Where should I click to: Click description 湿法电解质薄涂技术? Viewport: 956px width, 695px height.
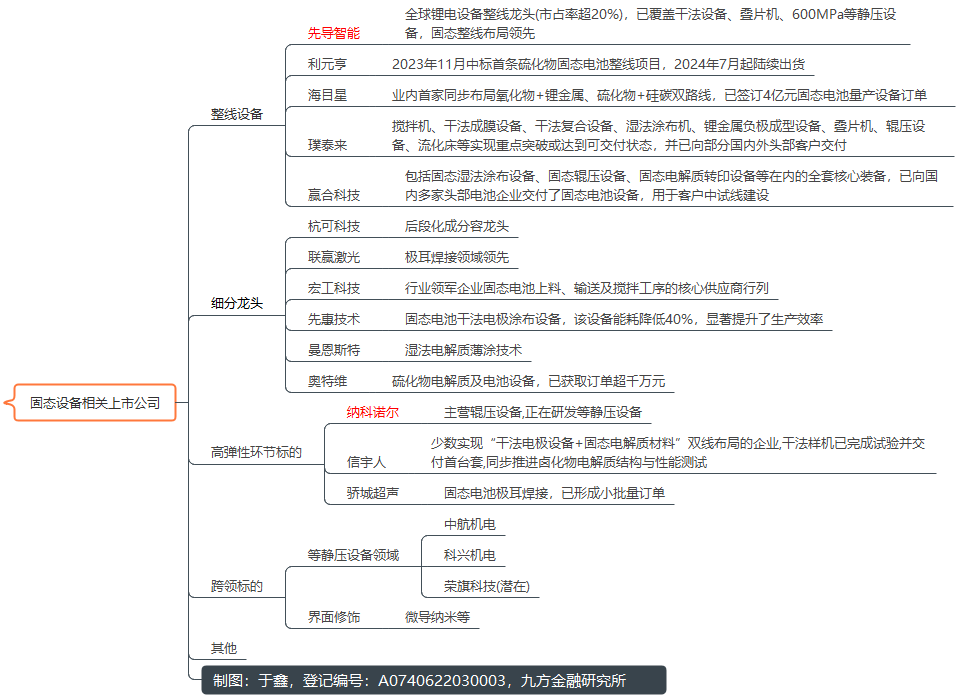point(463,350)
